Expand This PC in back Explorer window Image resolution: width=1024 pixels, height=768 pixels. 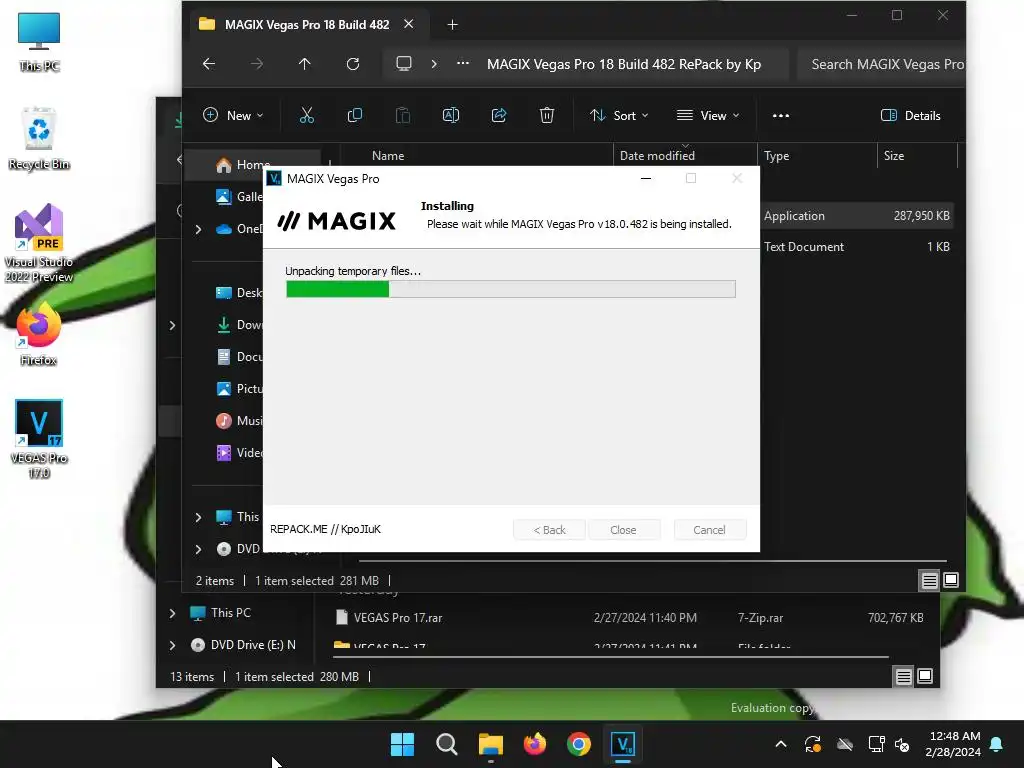[x=172, y=613]
